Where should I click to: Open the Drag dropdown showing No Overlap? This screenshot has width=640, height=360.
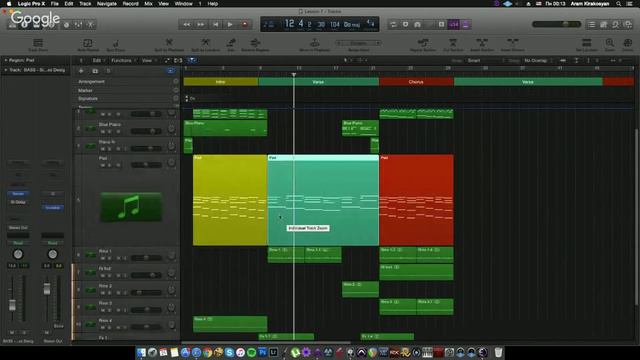click(x=538, y=60)
